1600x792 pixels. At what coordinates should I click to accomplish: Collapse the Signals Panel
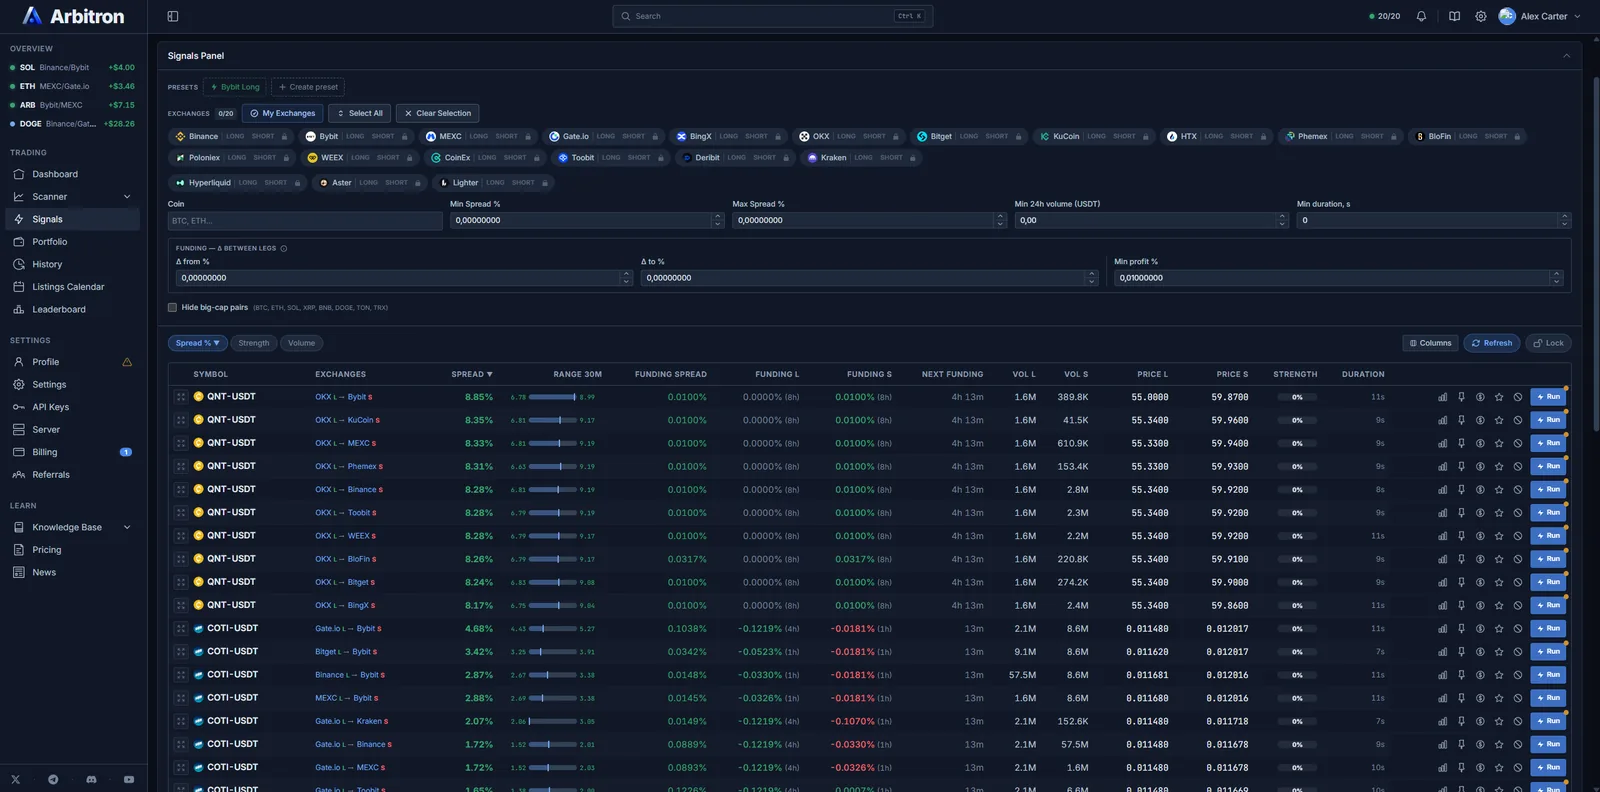(x=1566, y=56)
